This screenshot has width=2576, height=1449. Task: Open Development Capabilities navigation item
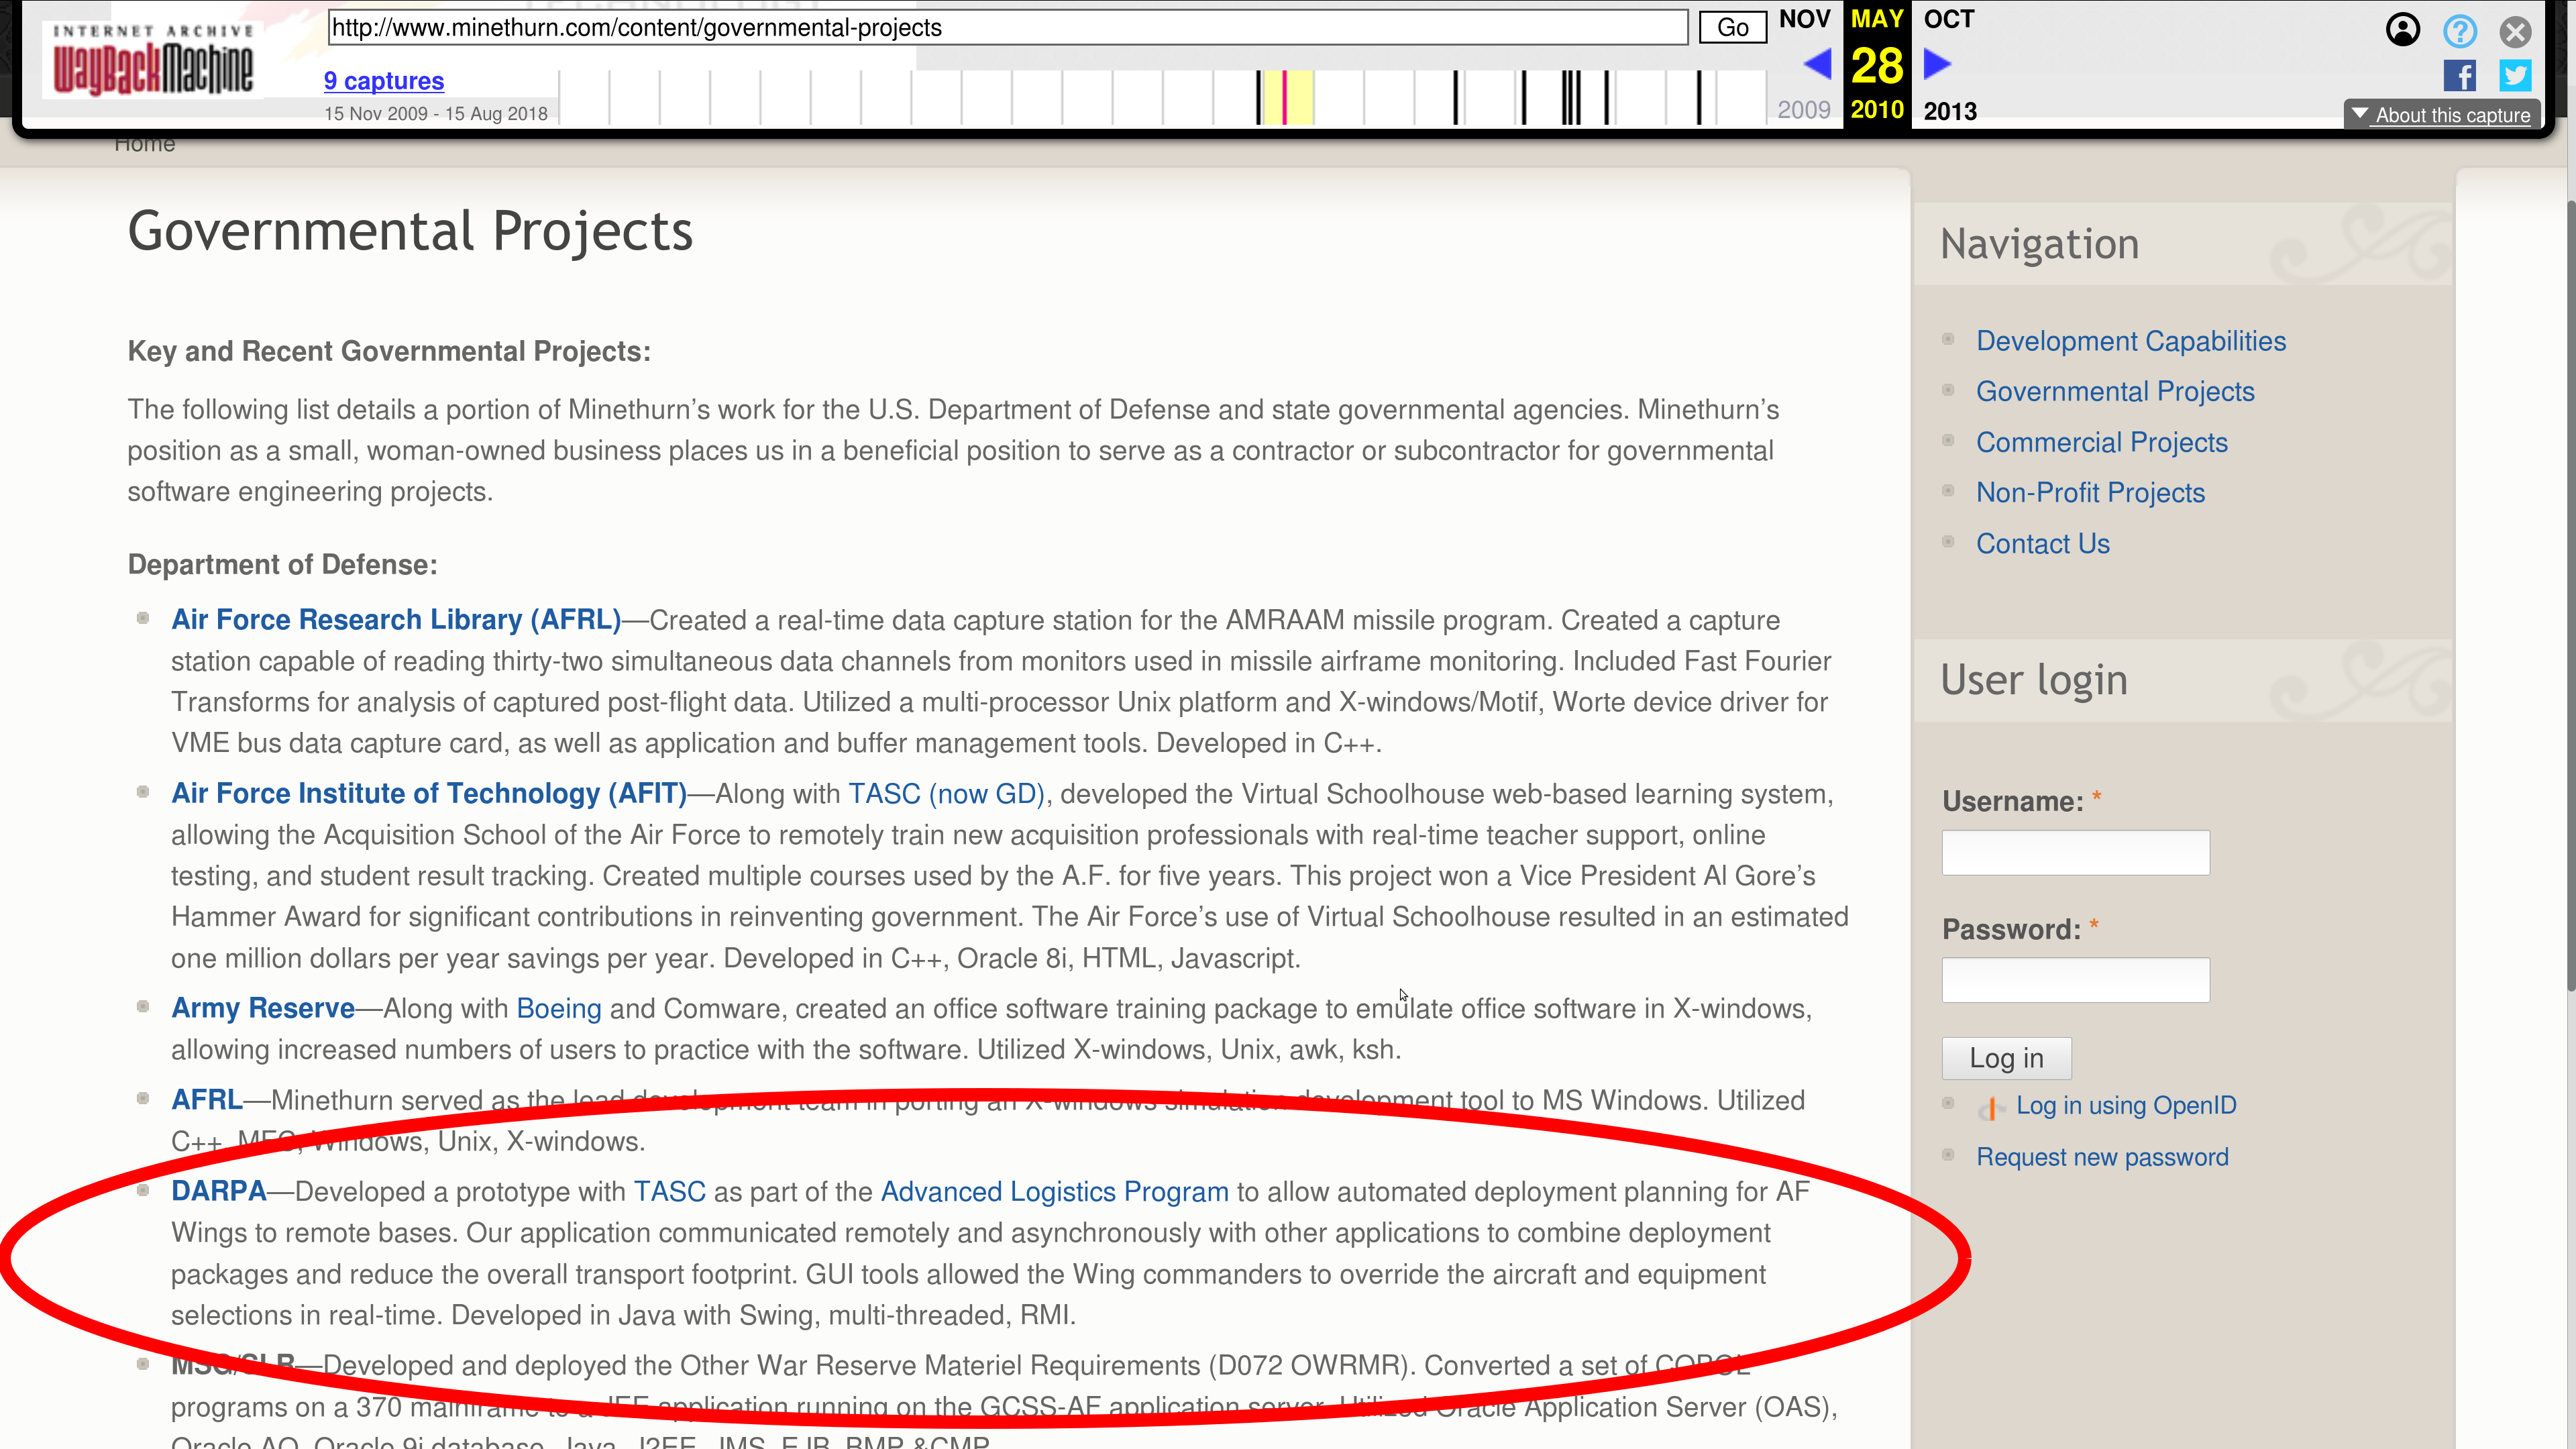(x=2131, y=341)
